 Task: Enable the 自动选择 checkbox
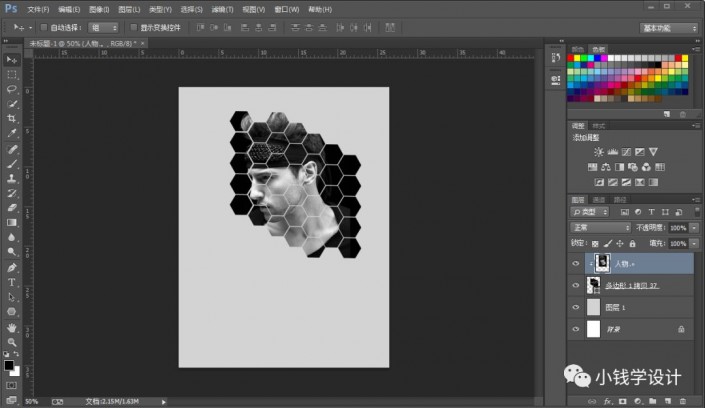(44, 27)
